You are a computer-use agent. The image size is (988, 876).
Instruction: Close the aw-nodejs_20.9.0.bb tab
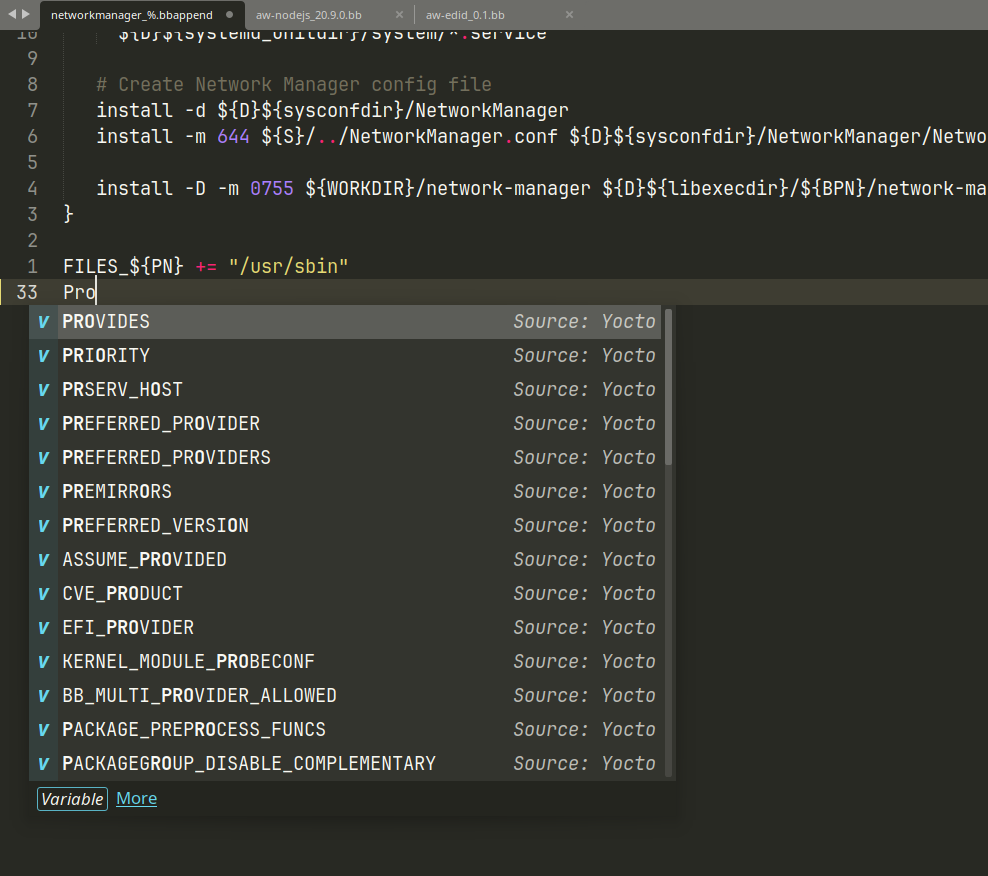coord(399,14)
